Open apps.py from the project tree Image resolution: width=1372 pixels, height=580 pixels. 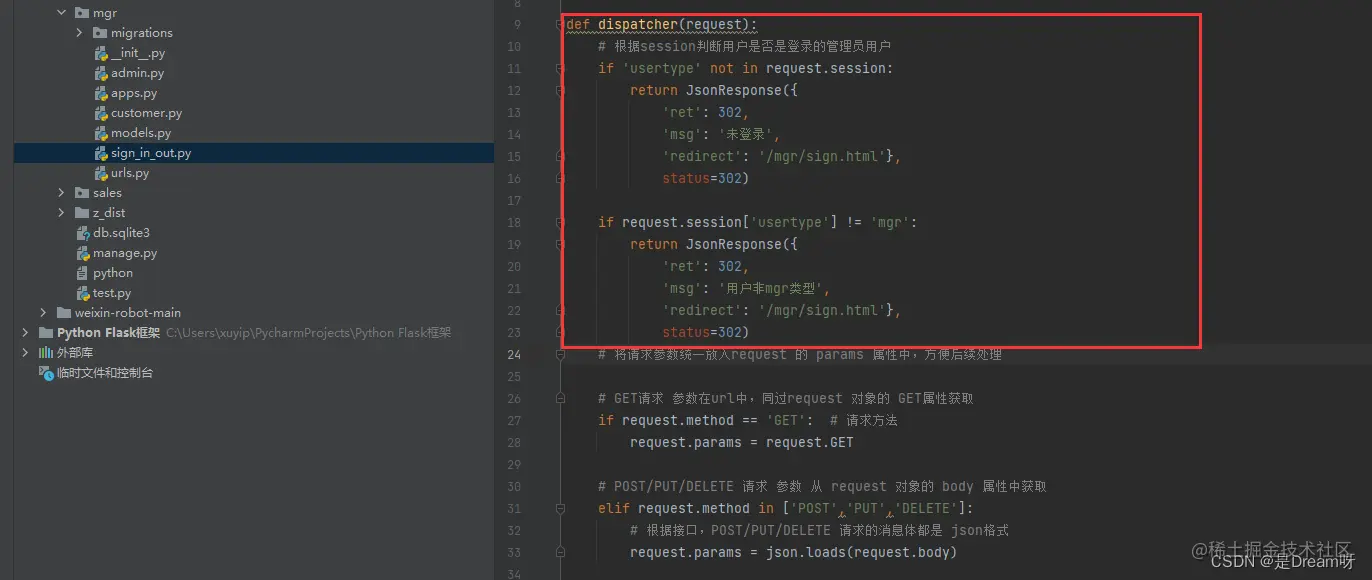coord(134,93)
